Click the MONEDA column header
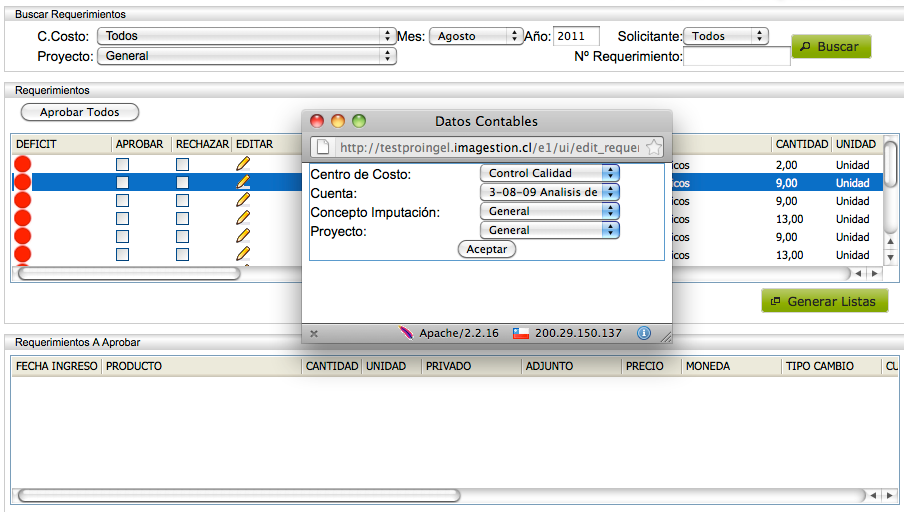The height and width of the screenshot is (512, 904). [731, 366]
